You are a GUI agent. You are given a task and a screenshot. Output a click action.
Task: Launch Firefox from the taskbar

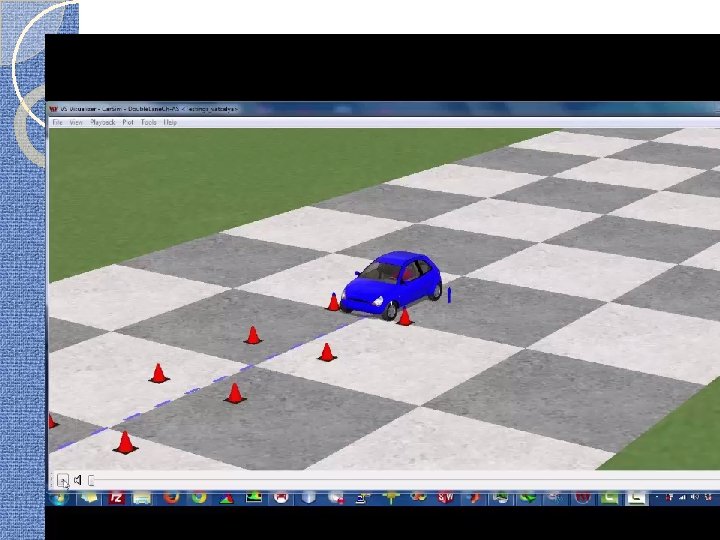tap(171, 498)
